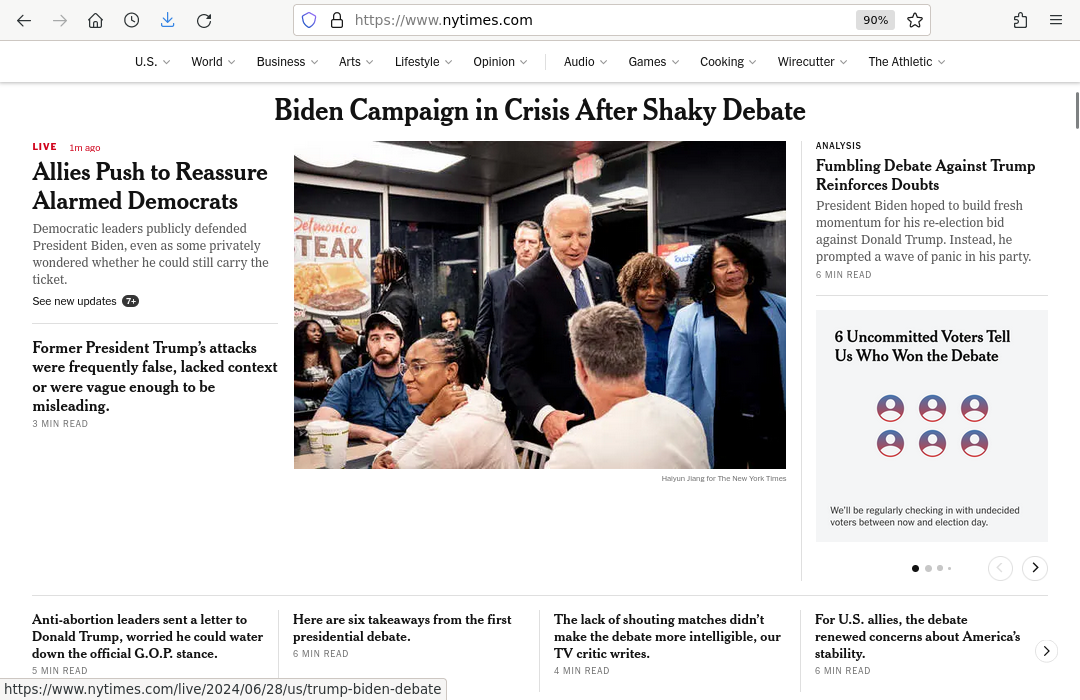Open the browser hamburger menu

point(1056,20)
